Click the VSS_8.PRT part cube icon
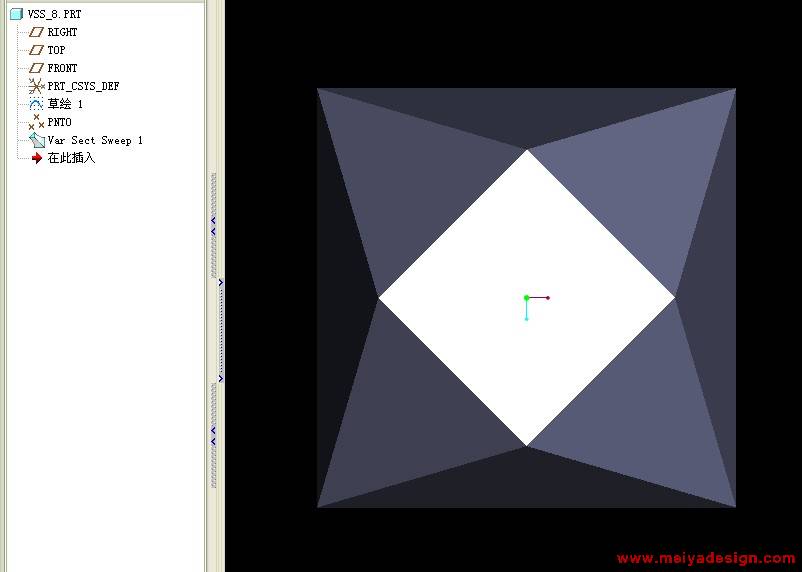This screenshot has height=572, width=802. (16, 14)
